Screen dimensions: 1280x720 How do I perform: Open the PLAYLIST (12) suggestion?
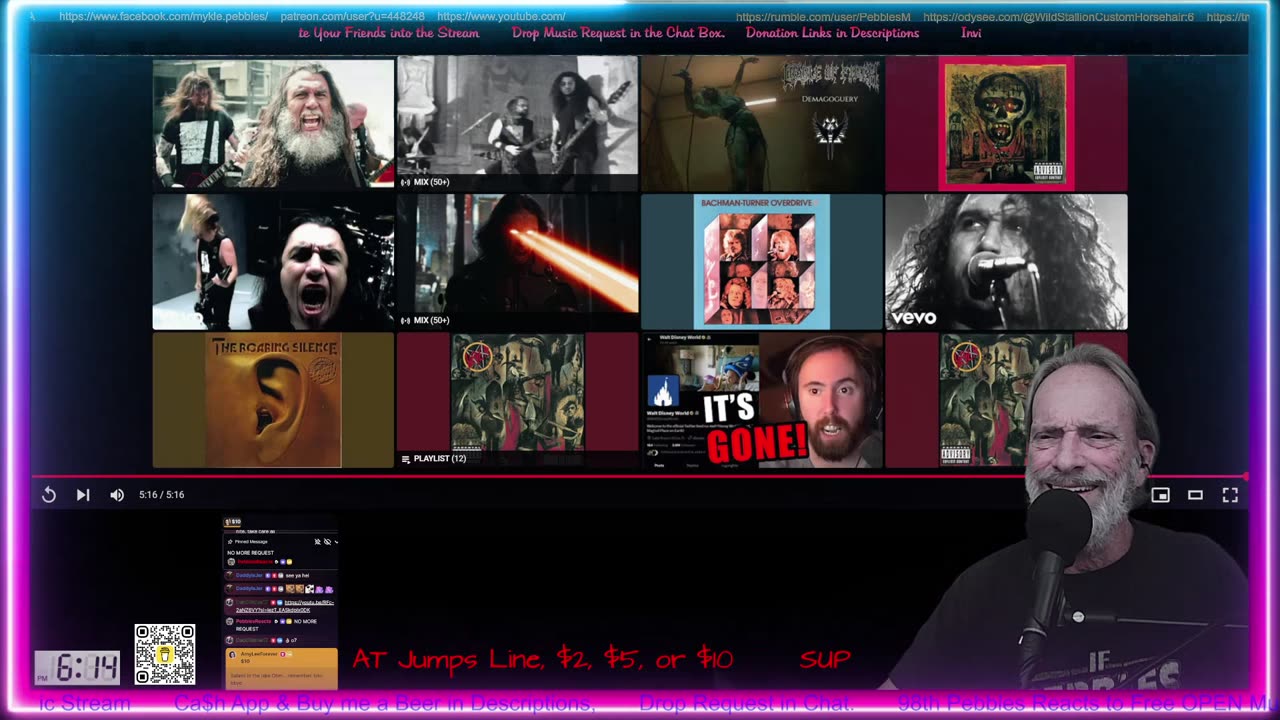(517, 400)
